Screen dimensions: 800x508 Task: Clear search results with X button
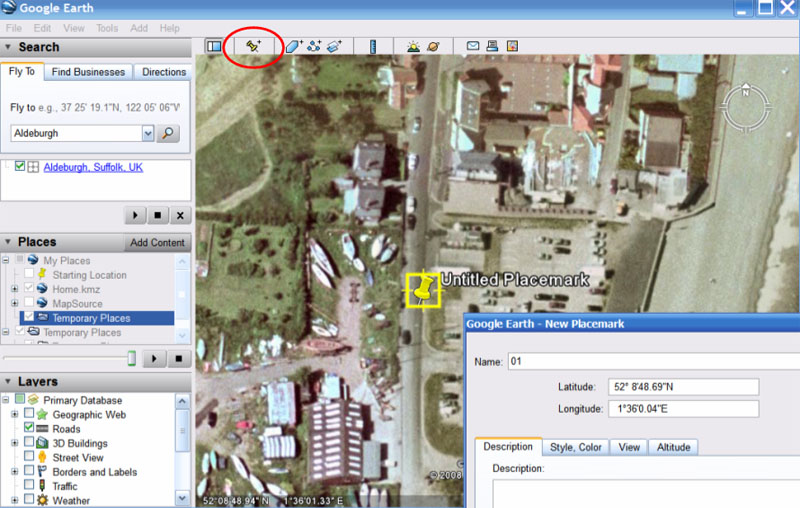click(x=180, y=215)
